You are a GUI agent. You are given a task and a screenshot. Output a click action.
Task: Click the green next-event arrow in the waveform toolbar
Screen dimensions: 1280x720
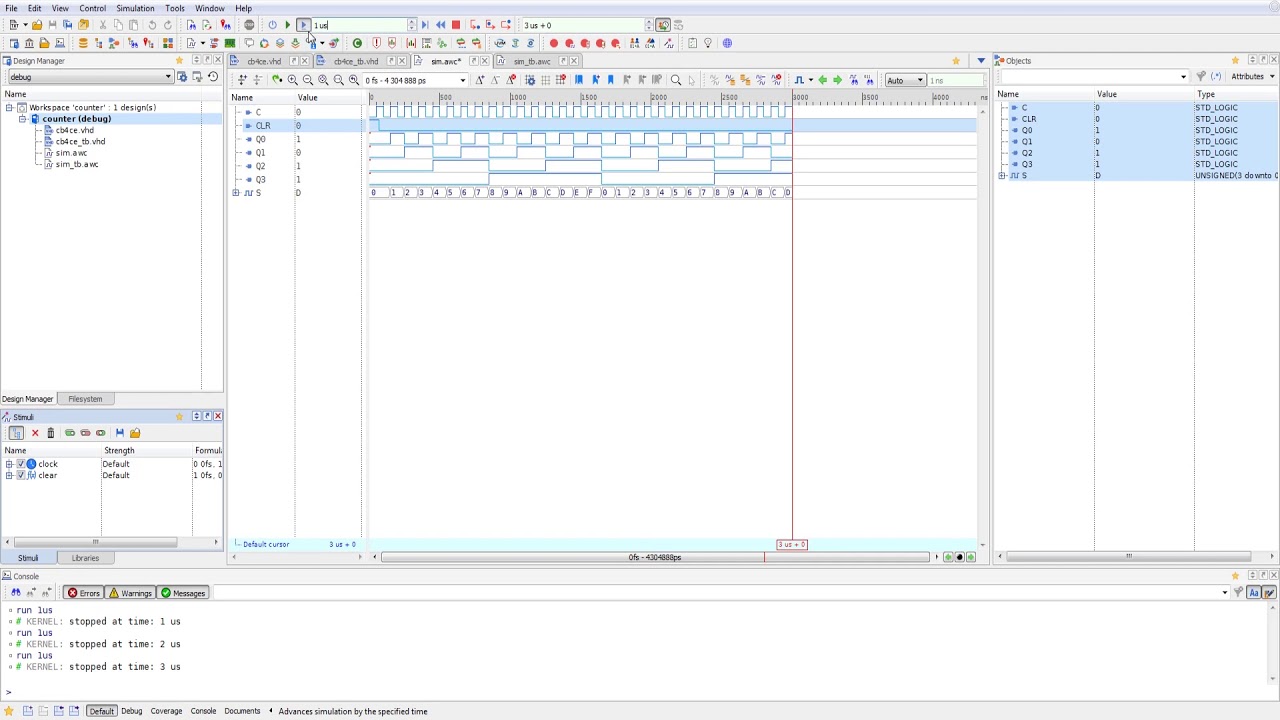(837, 80)
